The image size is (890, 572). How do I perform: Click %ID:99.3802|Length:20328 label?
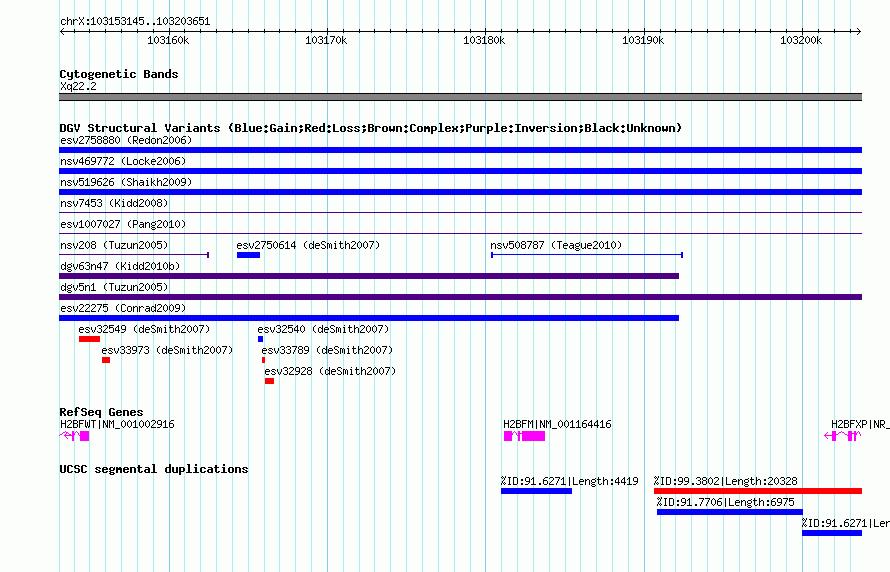pyautogui.click(x=725, y=481)
